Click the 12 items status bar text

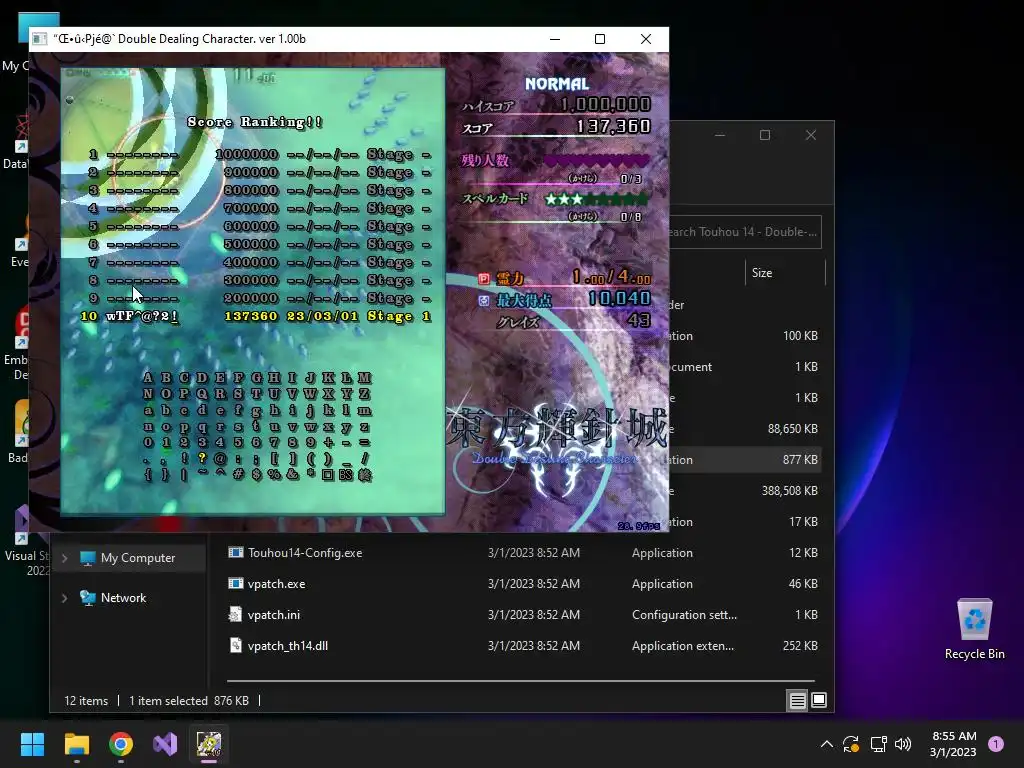(x=86, y=701)
